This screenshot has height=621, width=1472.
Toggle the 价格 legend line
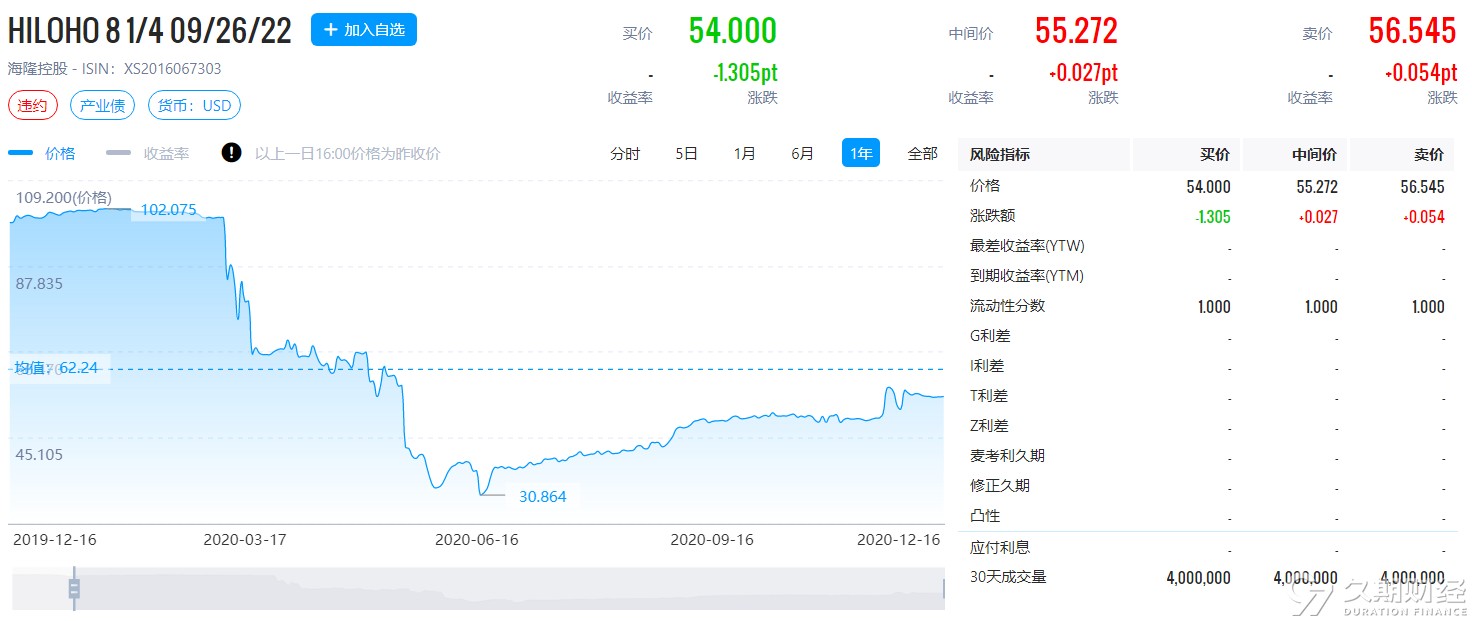pos(42,153)
